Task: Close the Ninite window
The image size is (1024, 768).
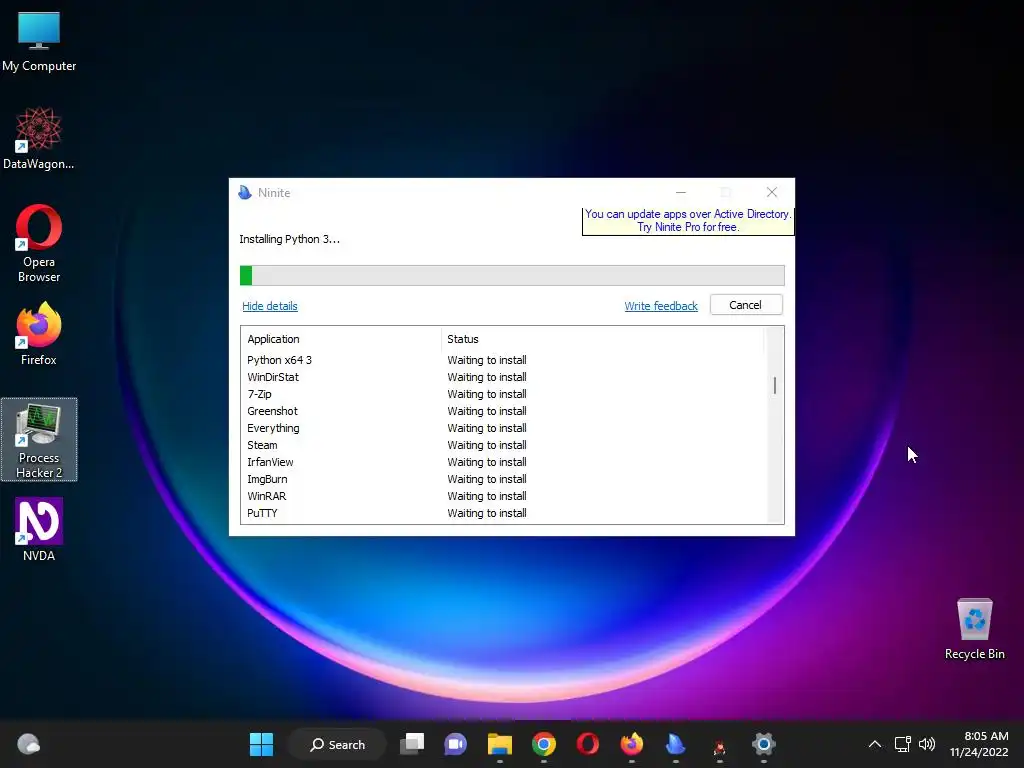Action: coord(772,192)
